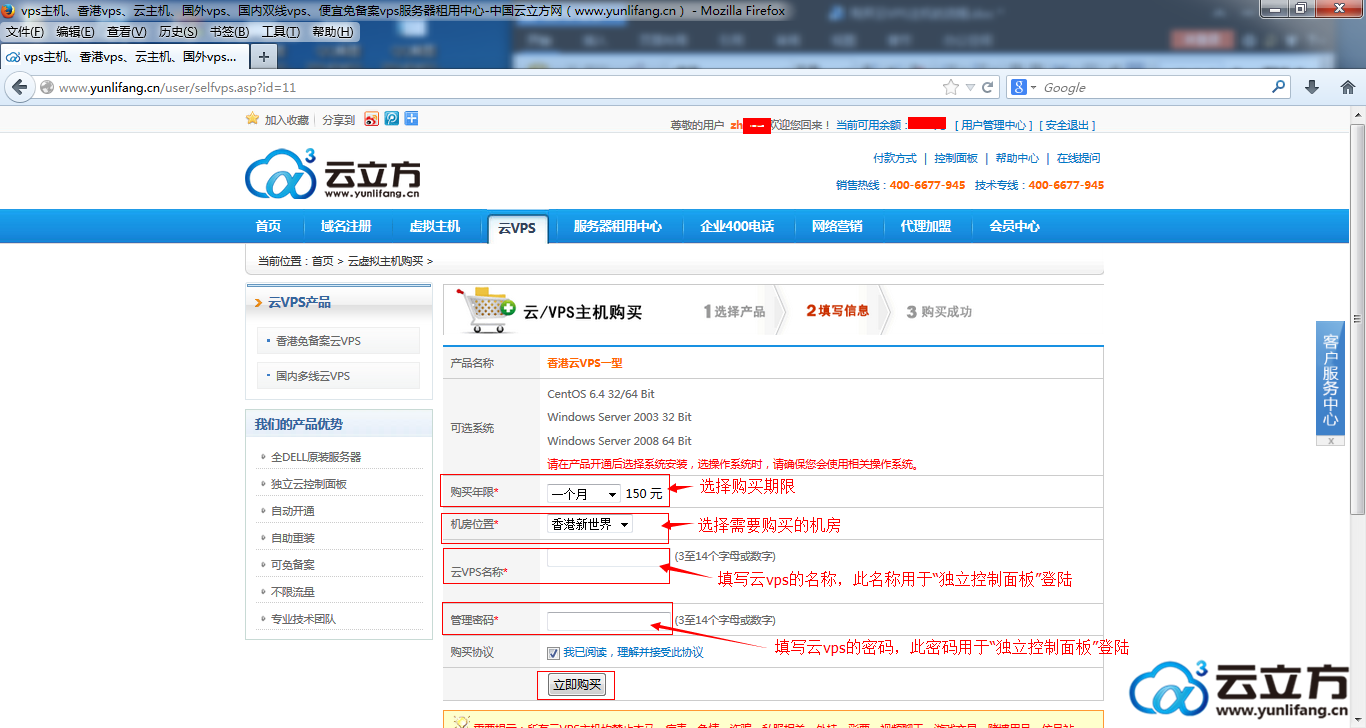Image resolution: width=1366 pixels, height=728 pixels.
Task: Open the 理解并接受此协议 link
Action: tap(660, 652)
